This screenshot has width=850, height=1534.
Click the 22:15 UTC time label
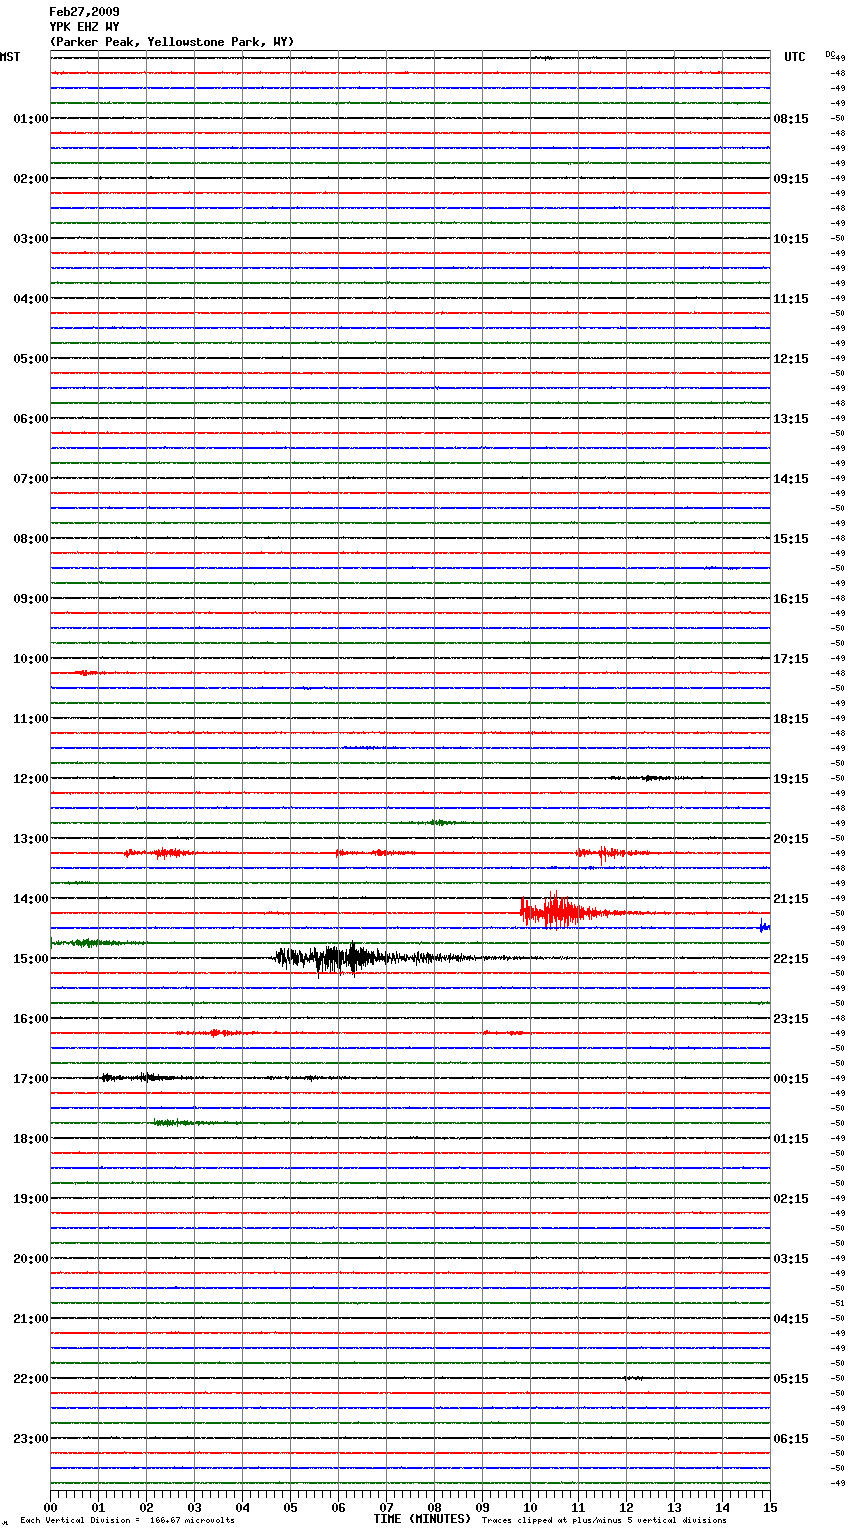[791, 959]
